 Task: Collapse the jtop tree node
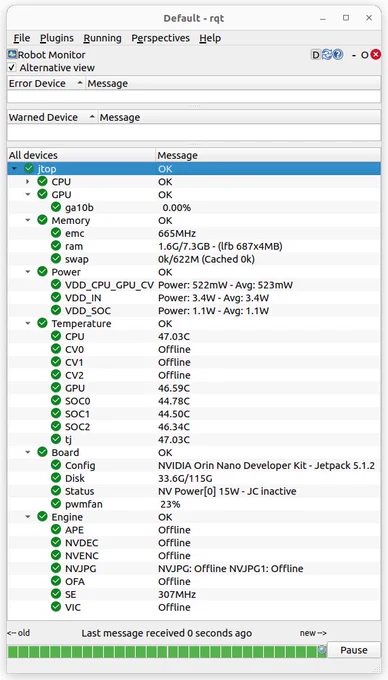15,169
